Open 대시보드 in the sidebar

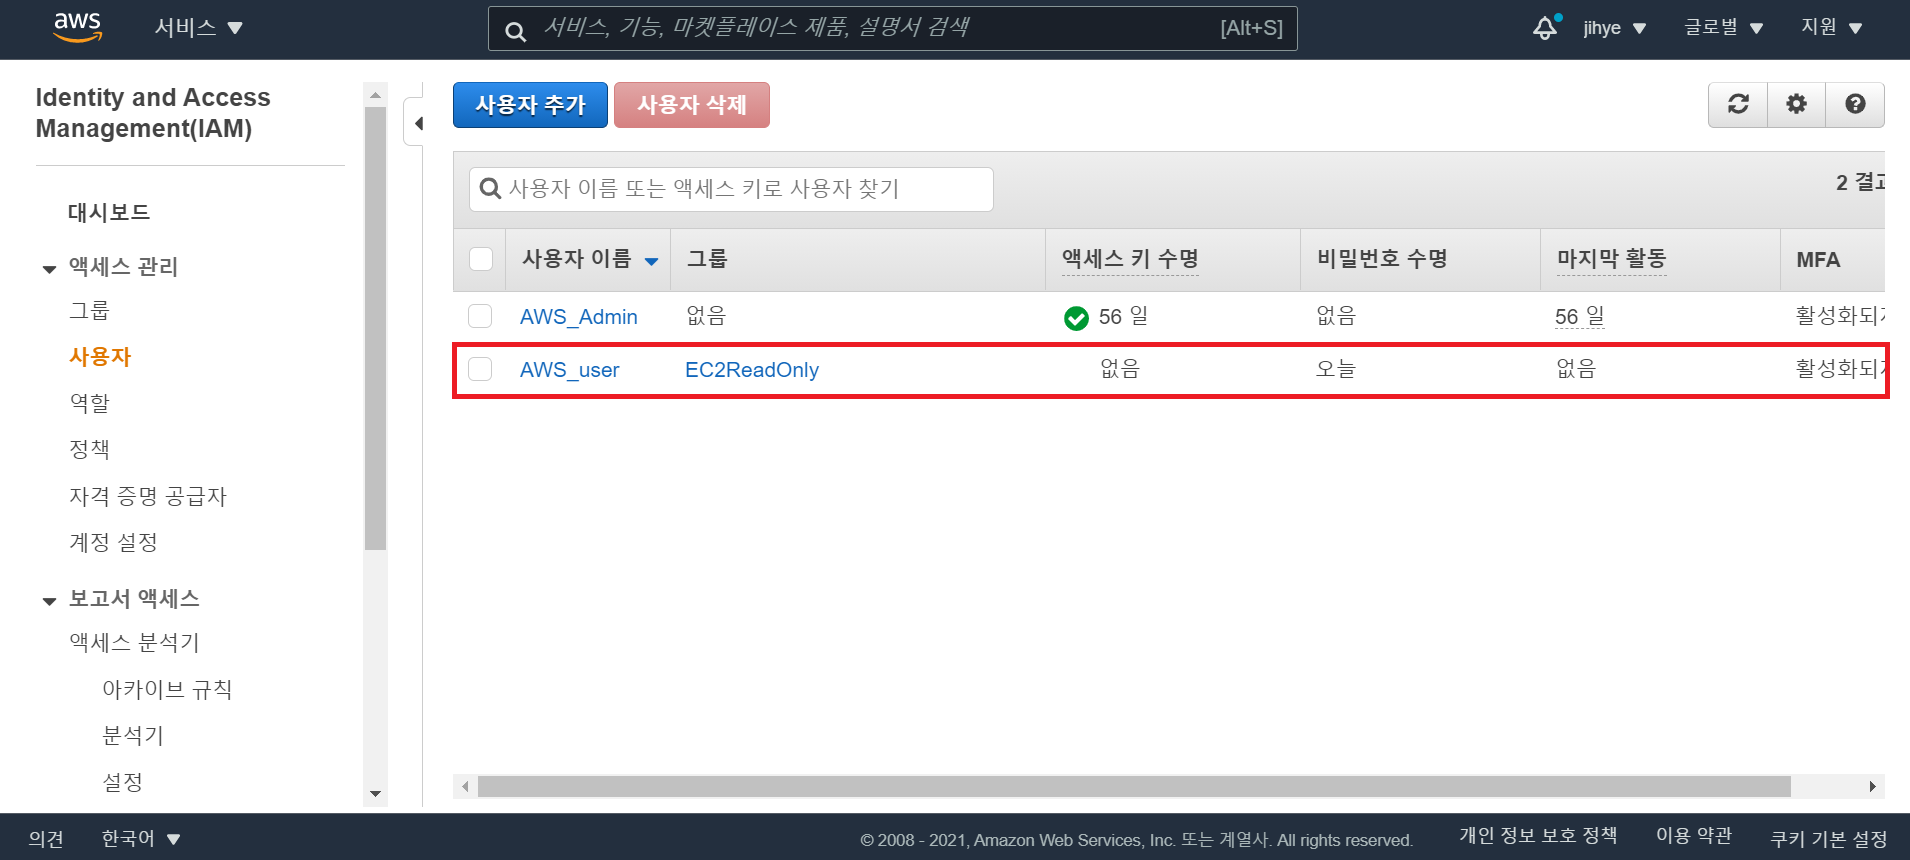(x=109, y=212)
